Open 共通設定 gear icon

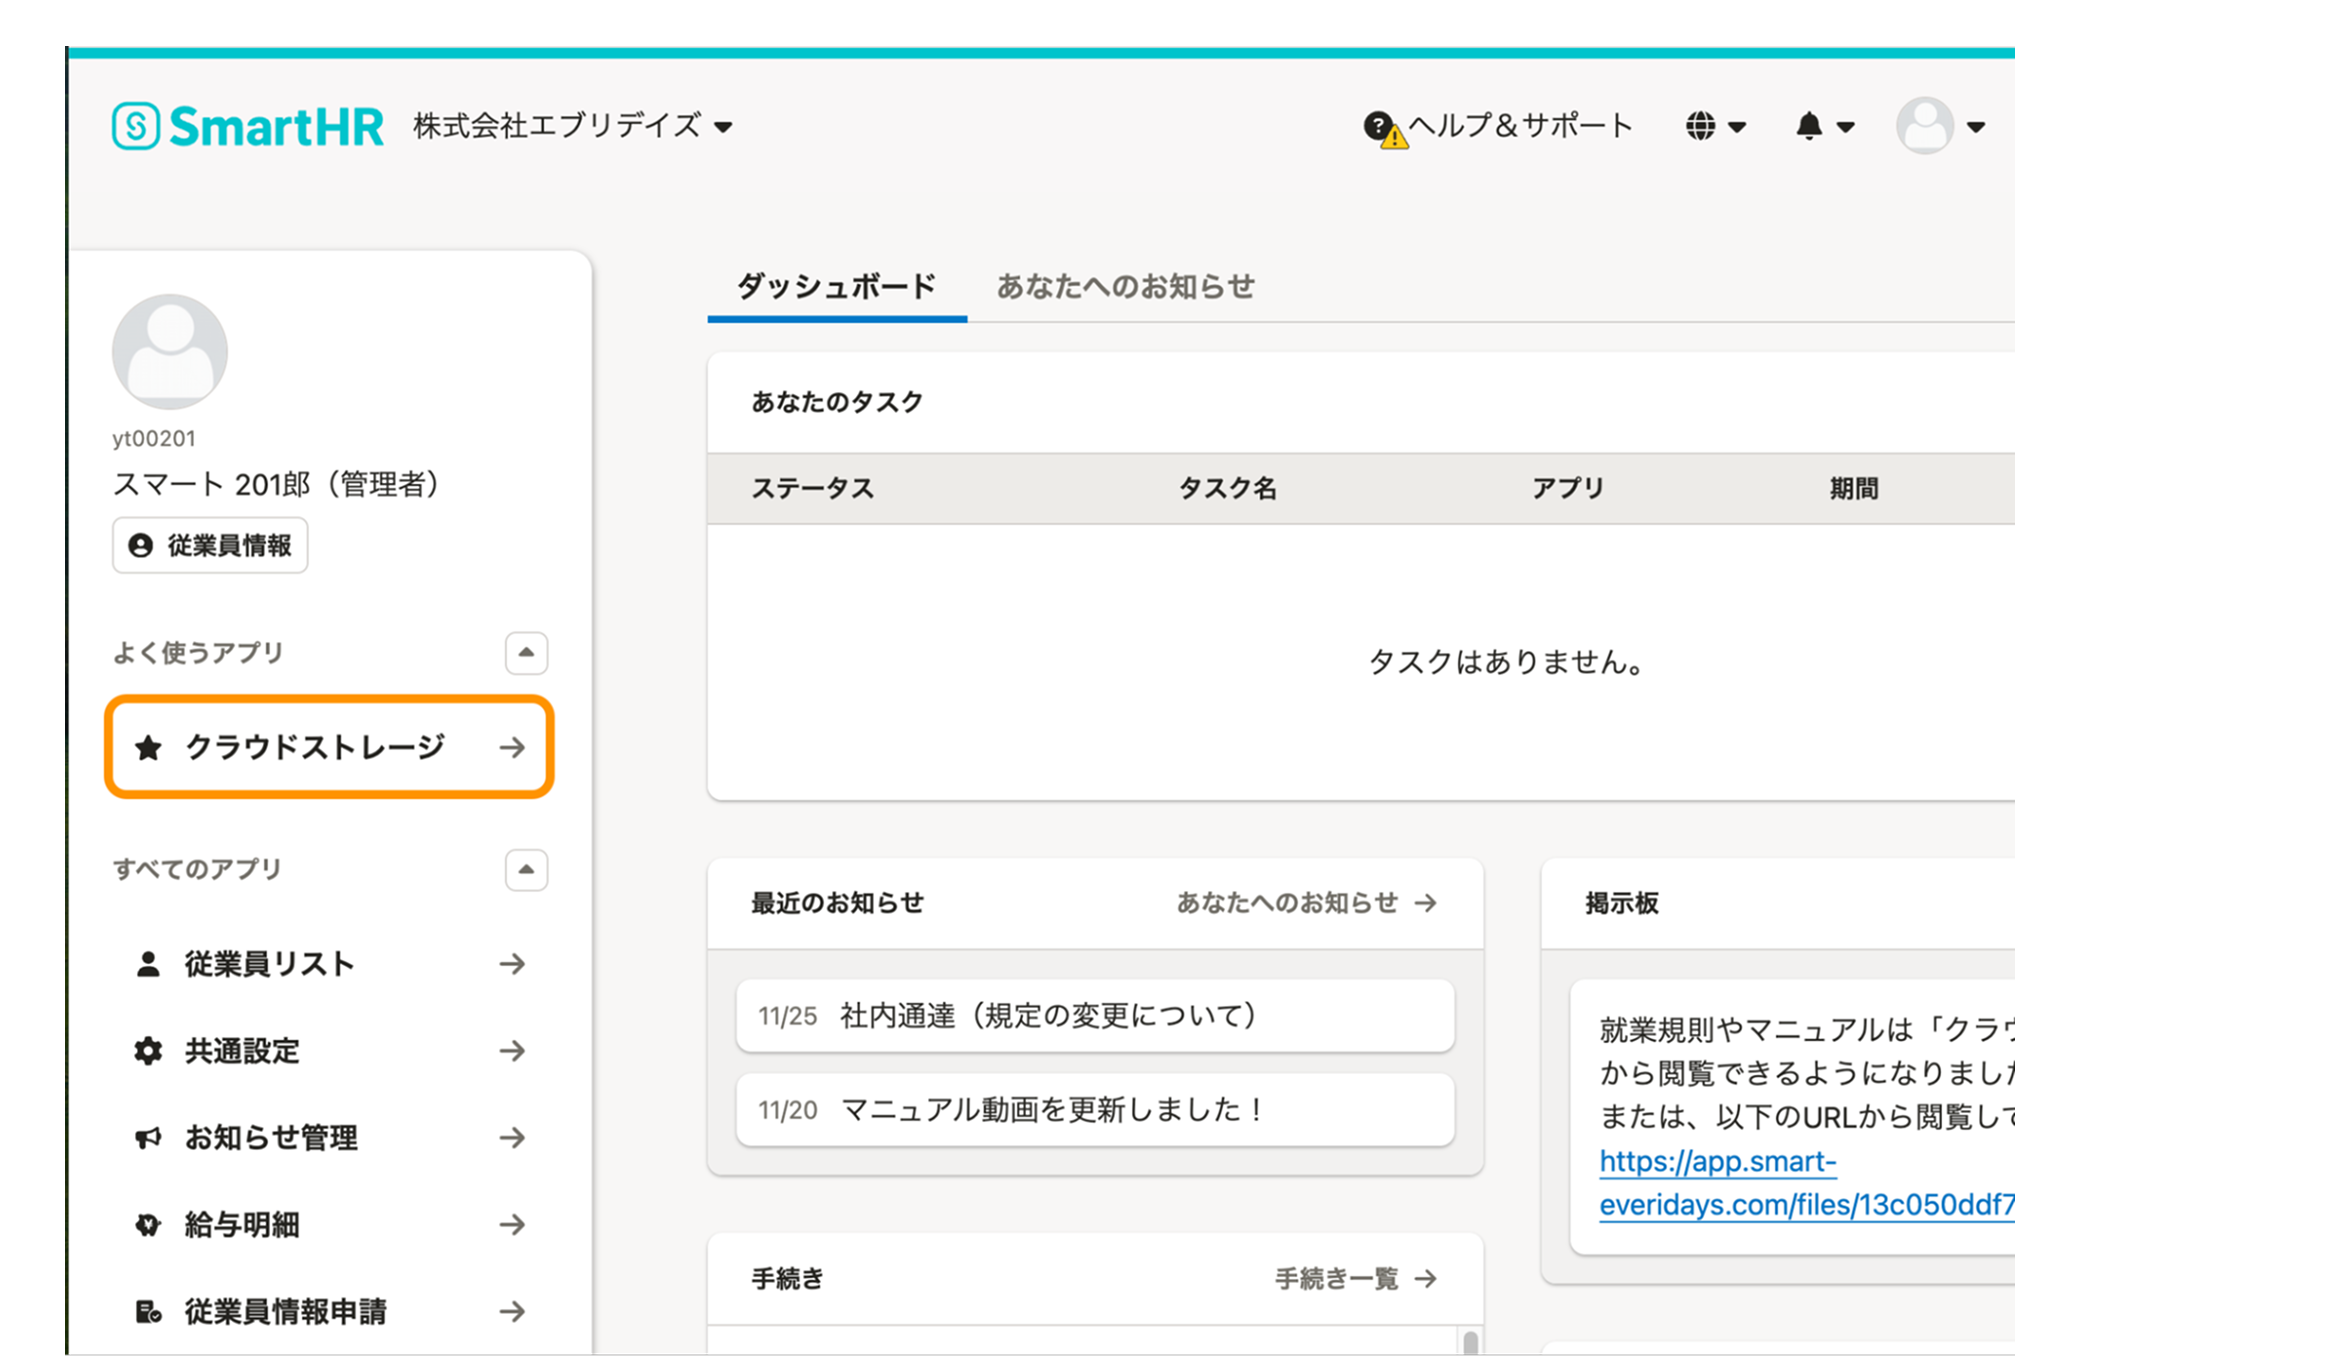coord(148,1051)
